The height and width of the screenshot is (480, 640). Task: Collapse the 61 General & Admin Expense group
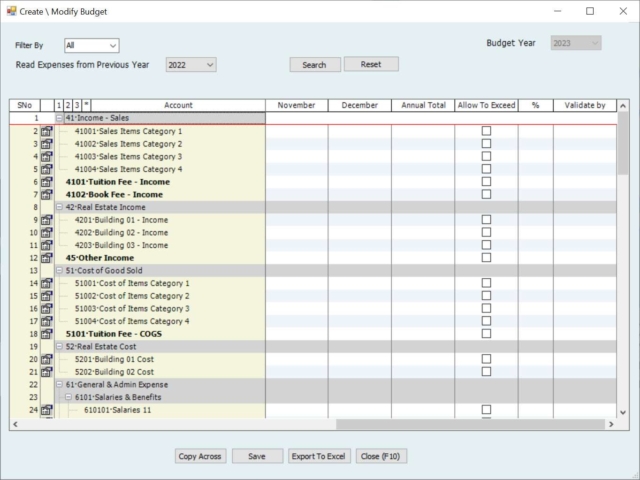click(x=59, y=384)
